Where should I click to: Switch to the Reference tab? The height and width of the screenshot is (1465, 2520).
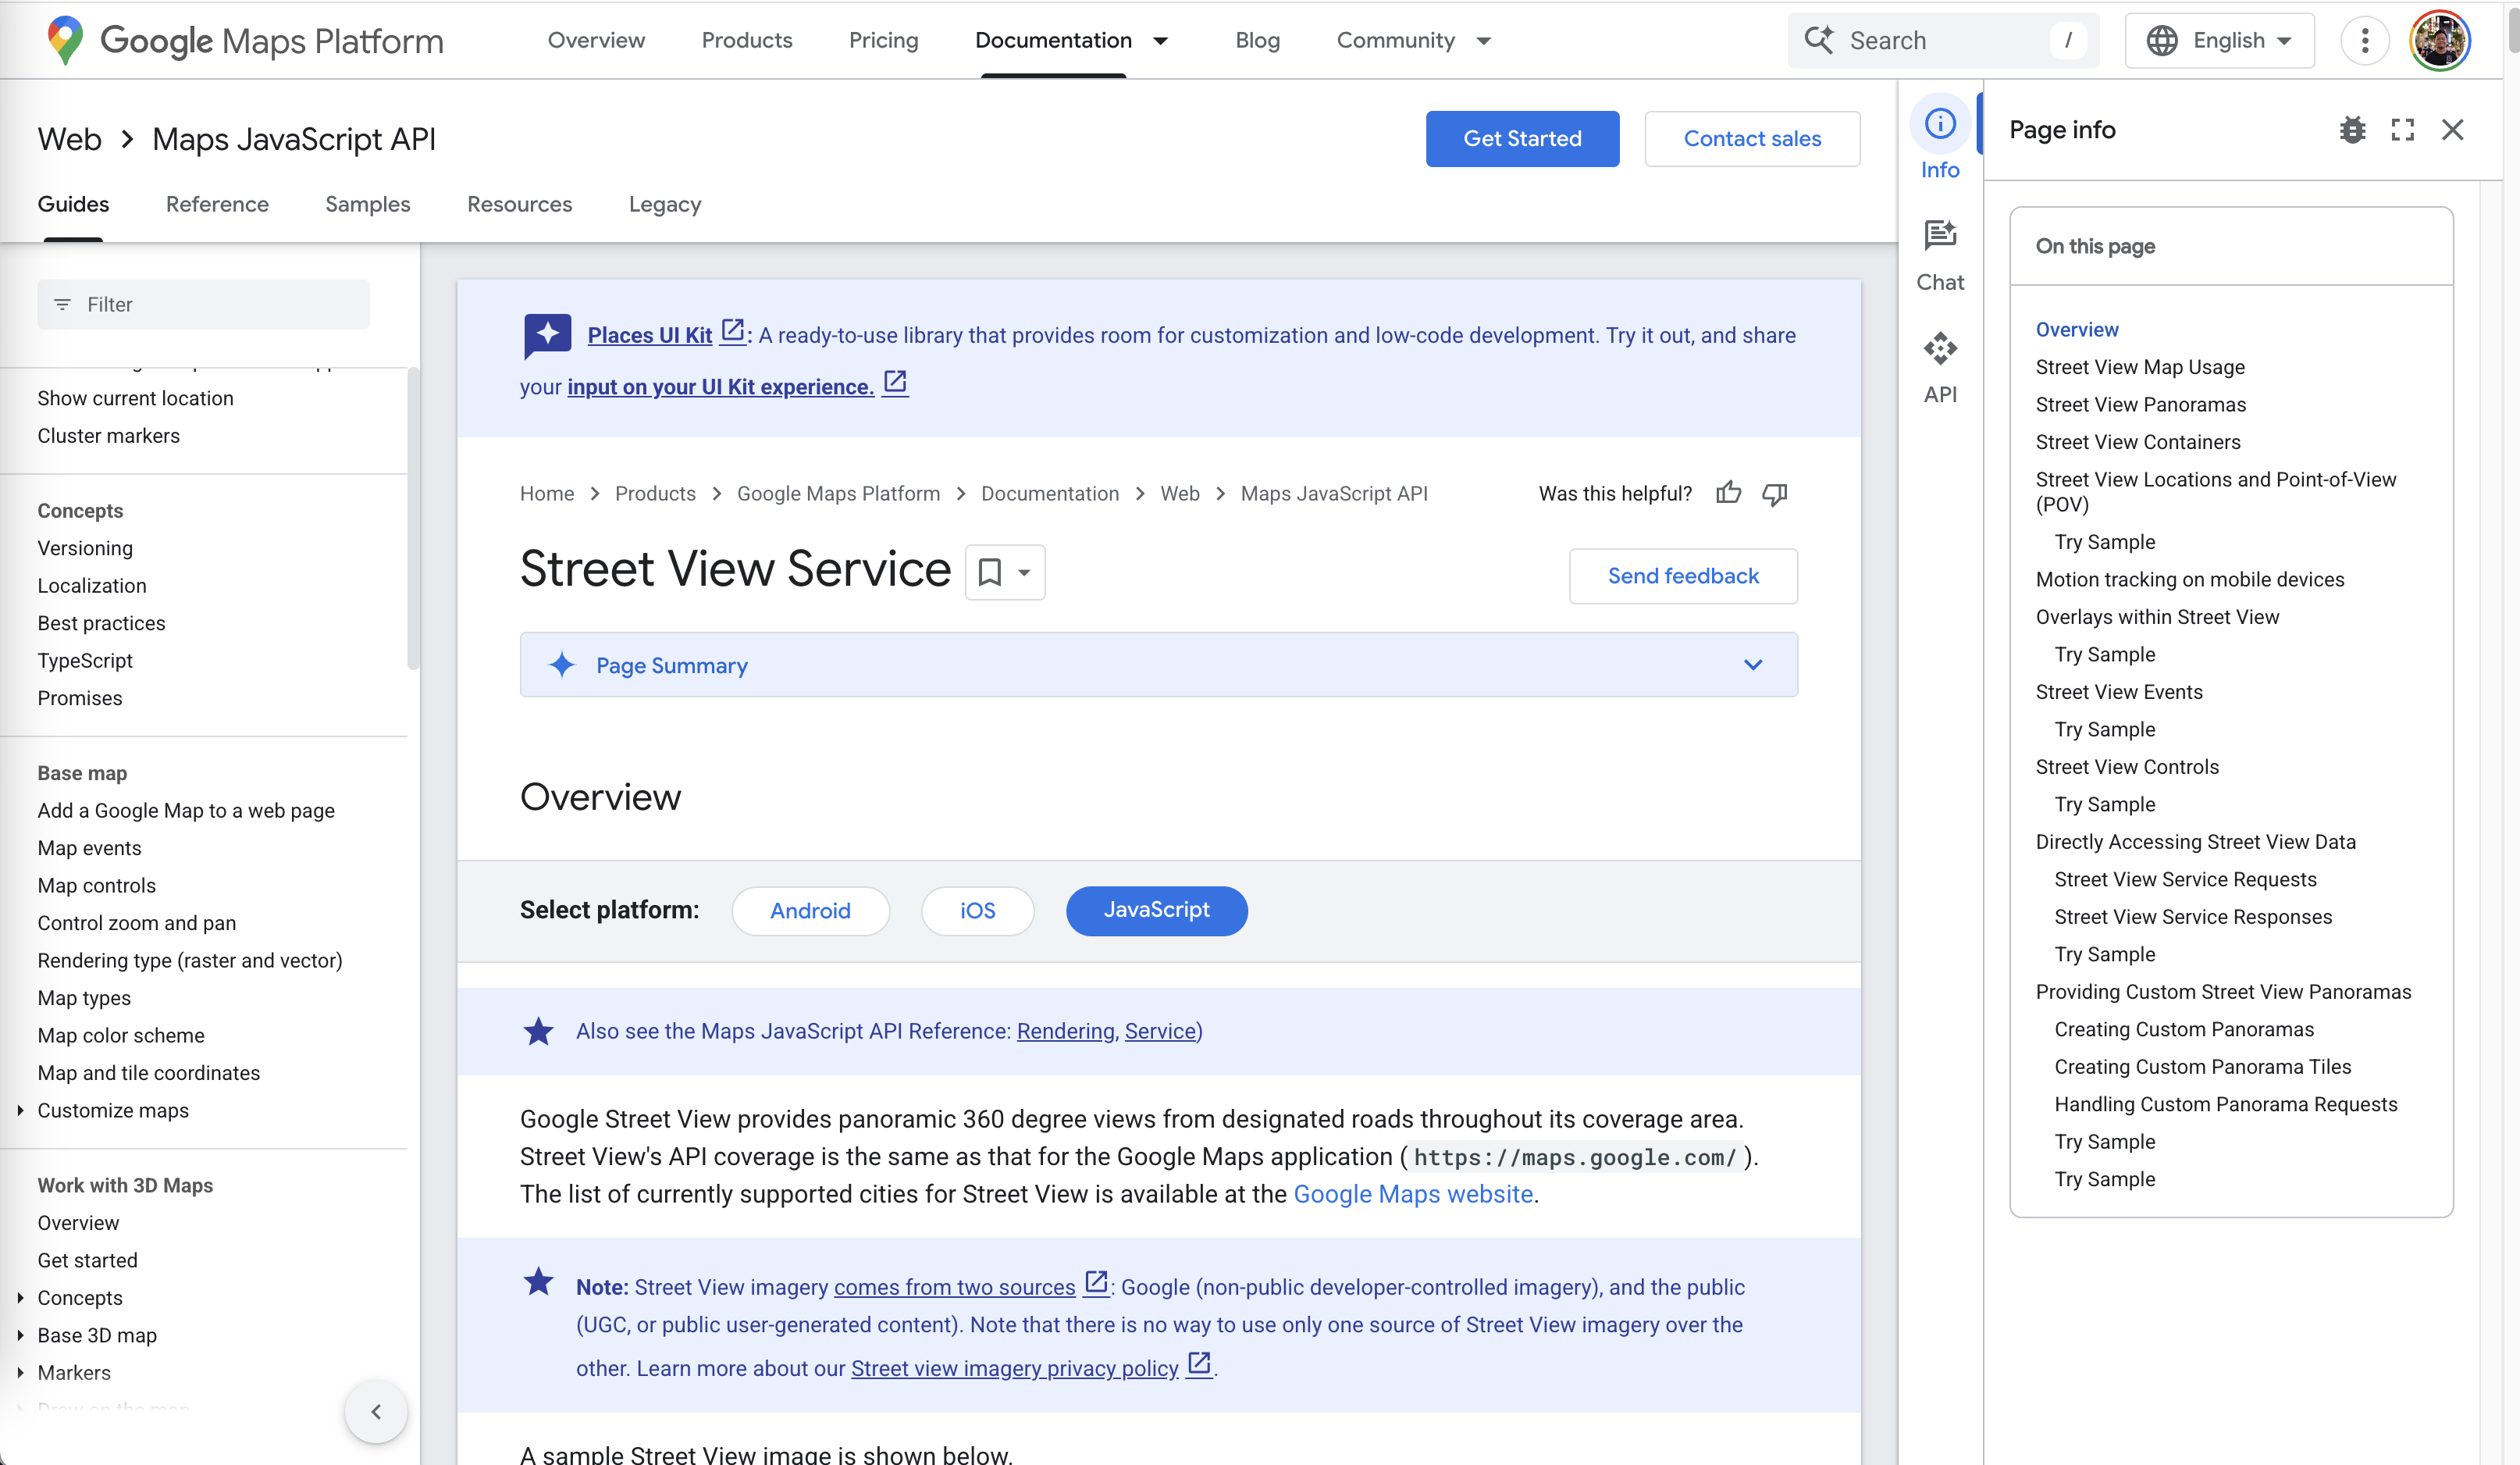click(x=217, y=204)
